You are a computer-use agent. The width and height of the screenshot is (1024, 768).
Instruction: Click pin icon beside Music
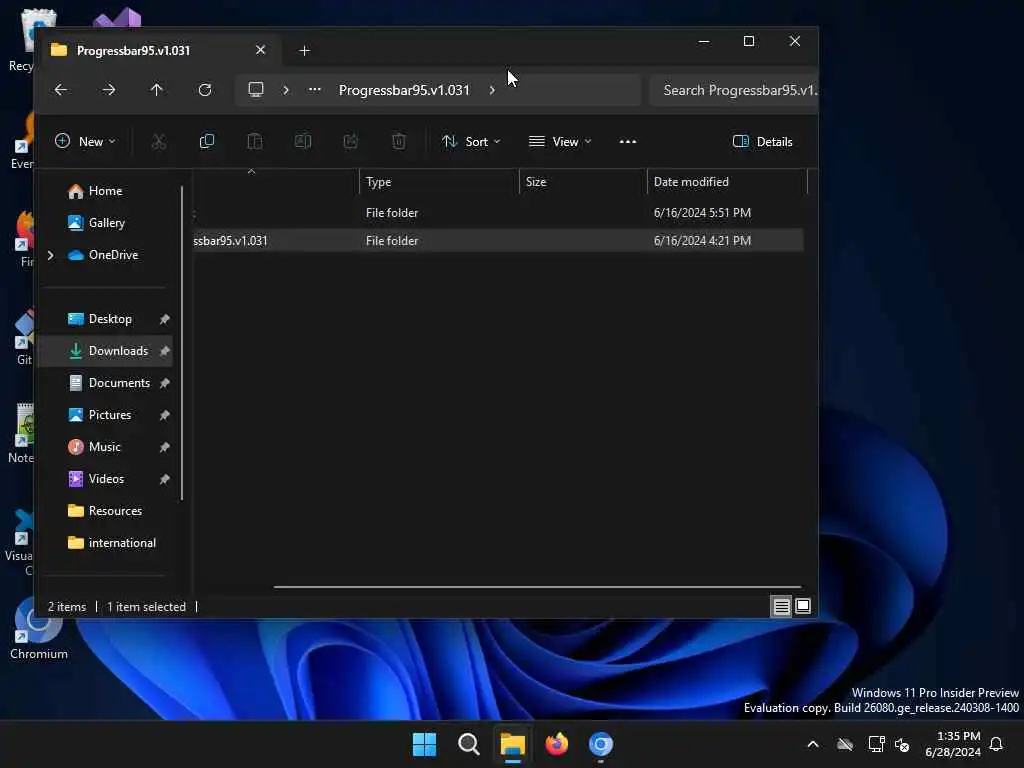pos(165,447)
